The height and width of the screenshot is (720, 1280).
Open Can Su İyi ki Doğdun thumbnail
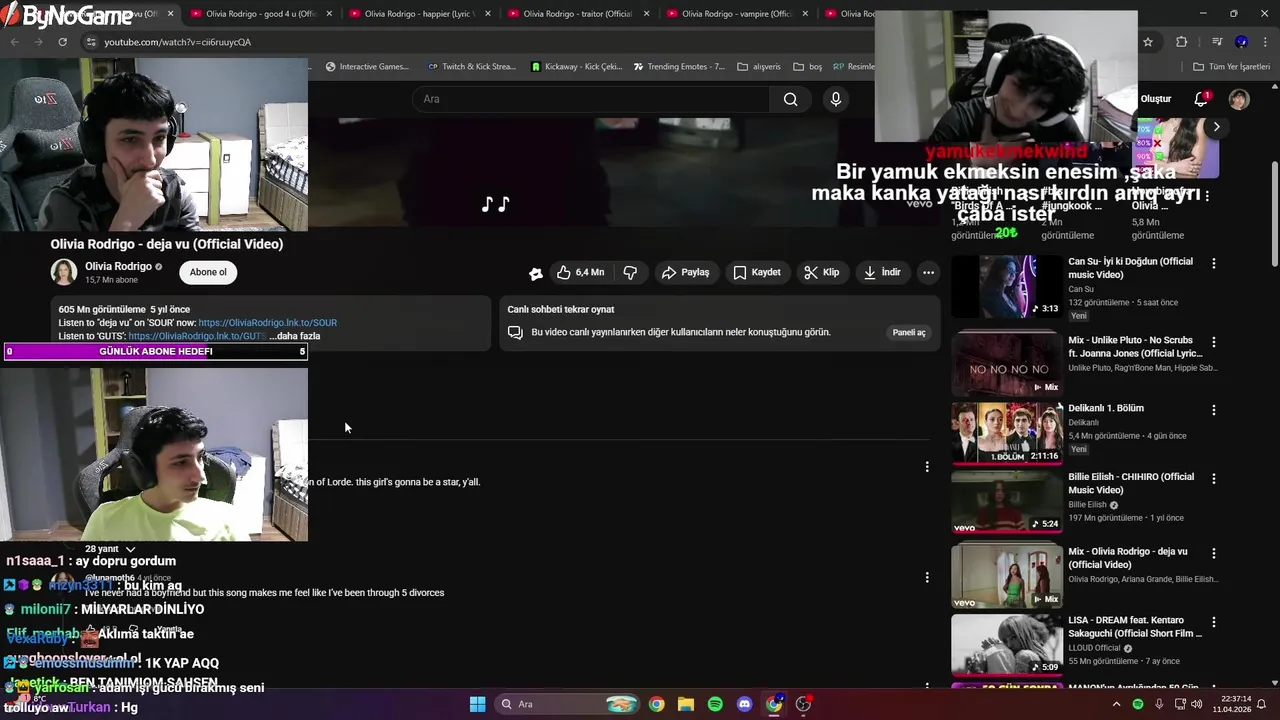1007,287
